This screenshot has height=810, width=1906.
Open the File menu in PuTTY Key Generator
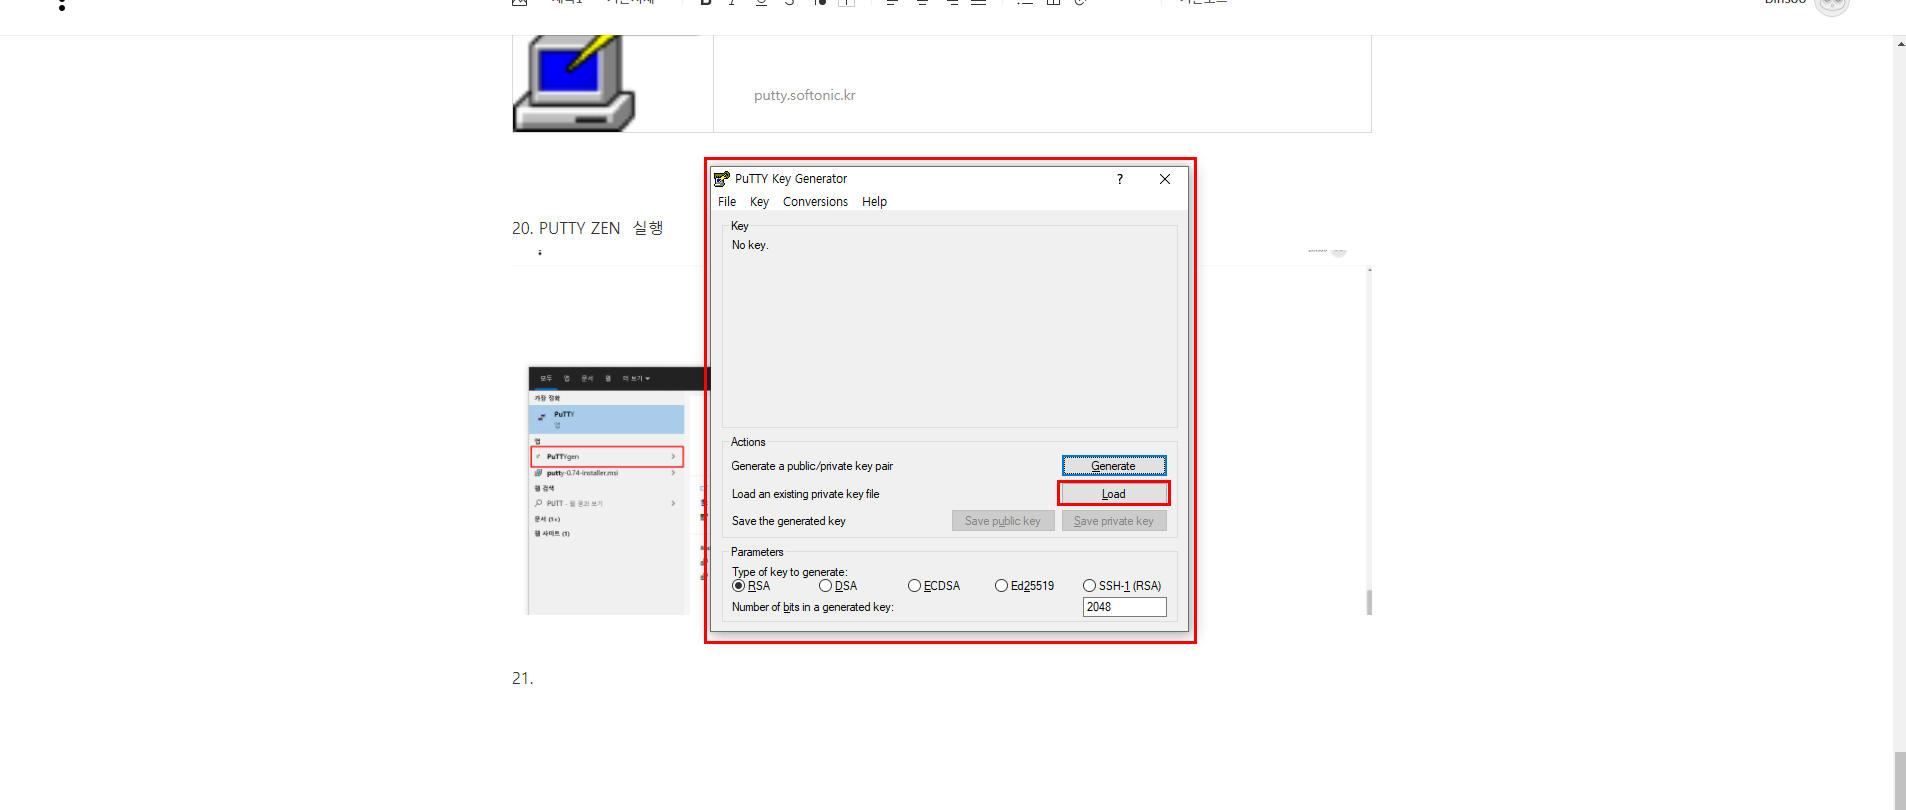[x=727, y=202]
